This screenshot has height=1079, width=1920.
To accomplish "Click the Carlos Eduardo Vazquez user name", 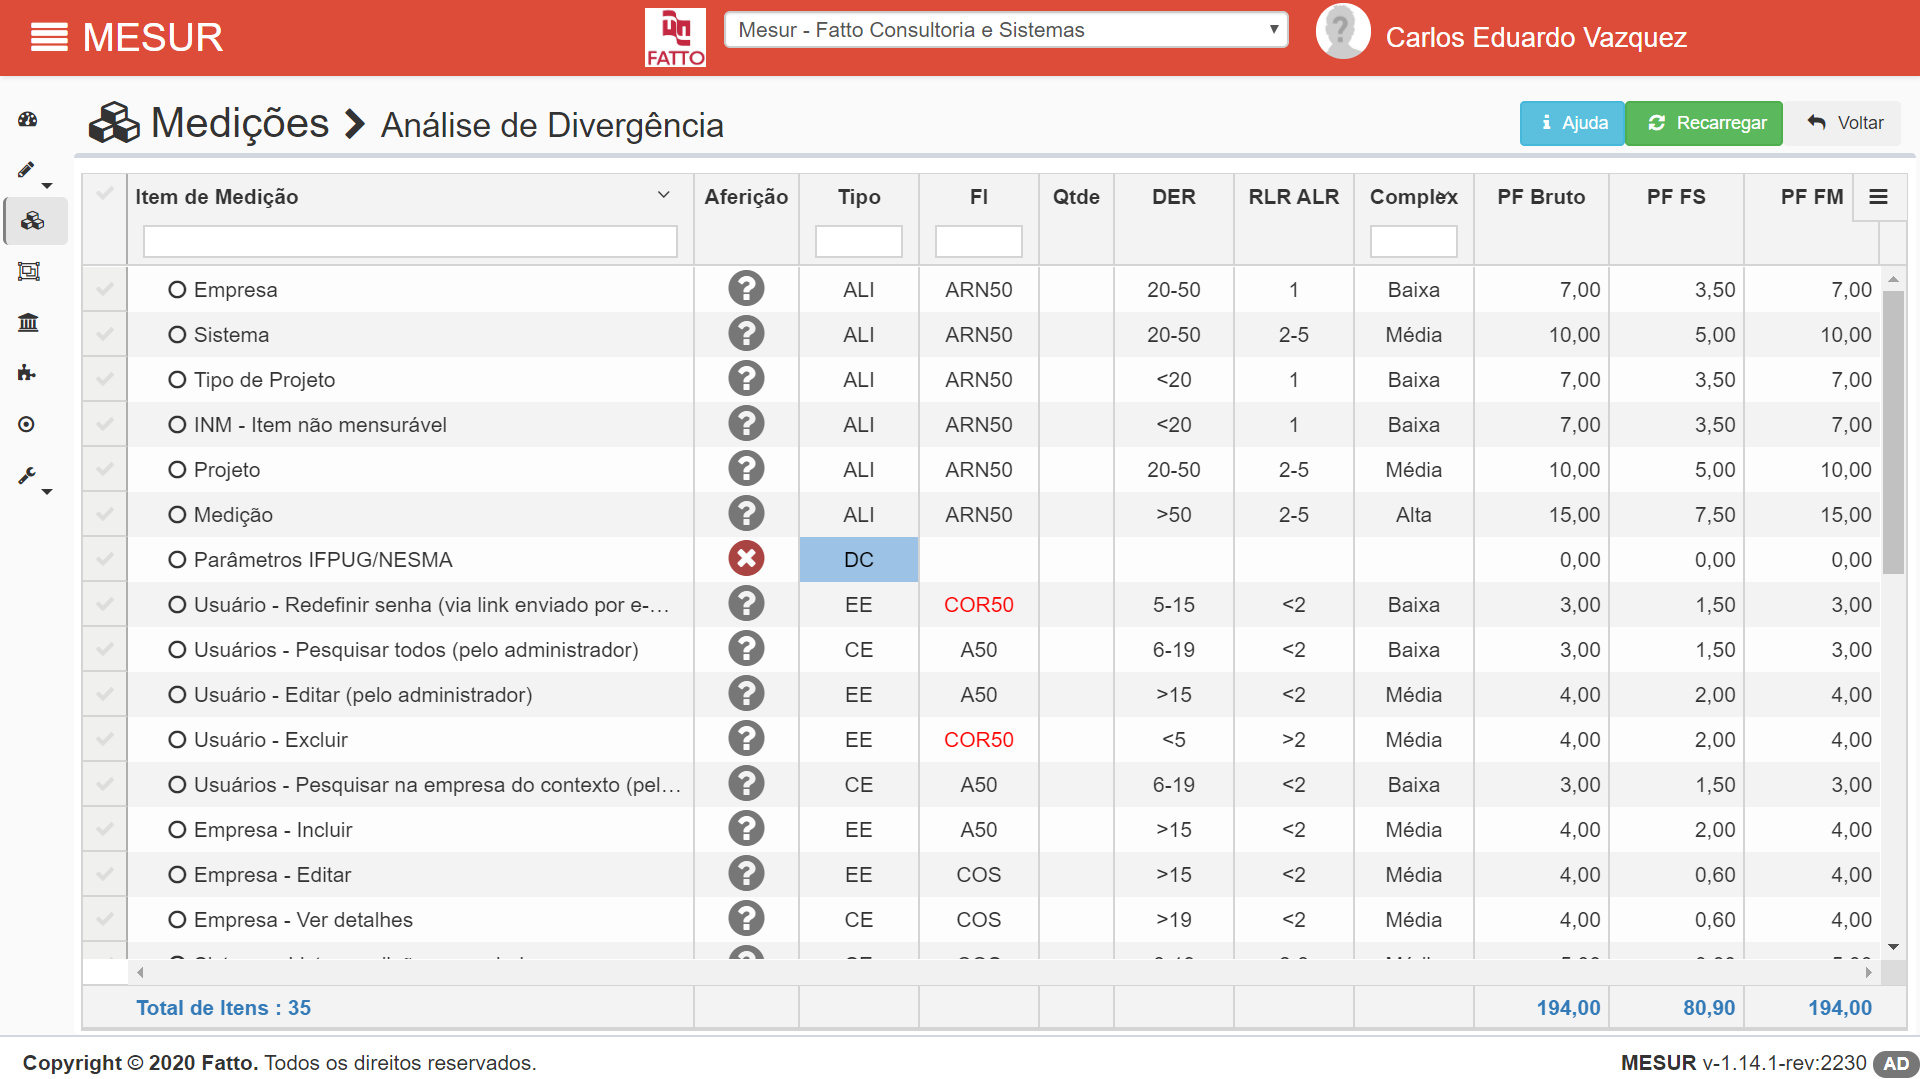I will click(1536, 38).
